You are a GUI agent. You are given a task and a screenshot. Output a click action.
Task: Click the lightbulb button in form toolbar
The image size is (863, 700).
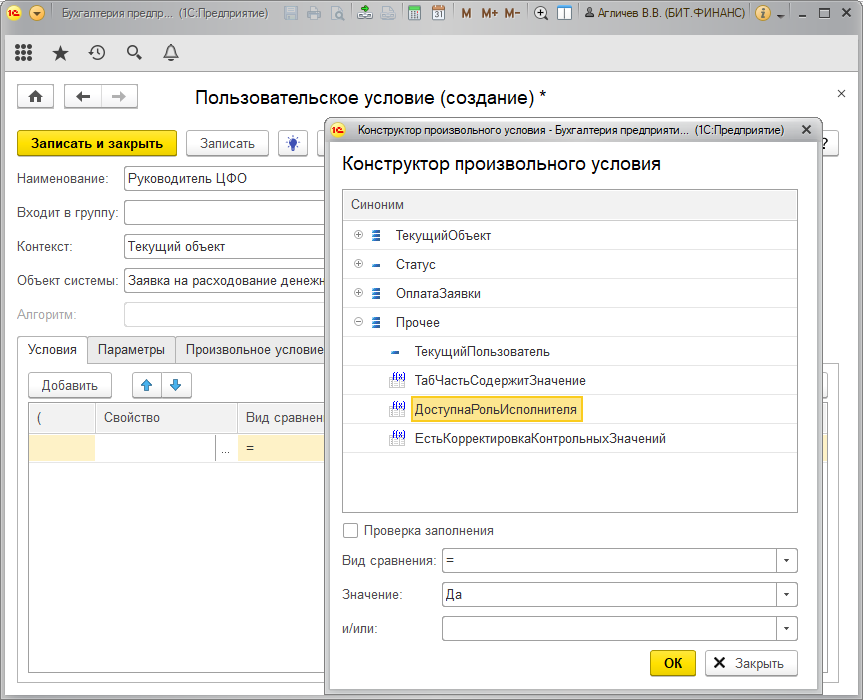click(x=293, y=143)
